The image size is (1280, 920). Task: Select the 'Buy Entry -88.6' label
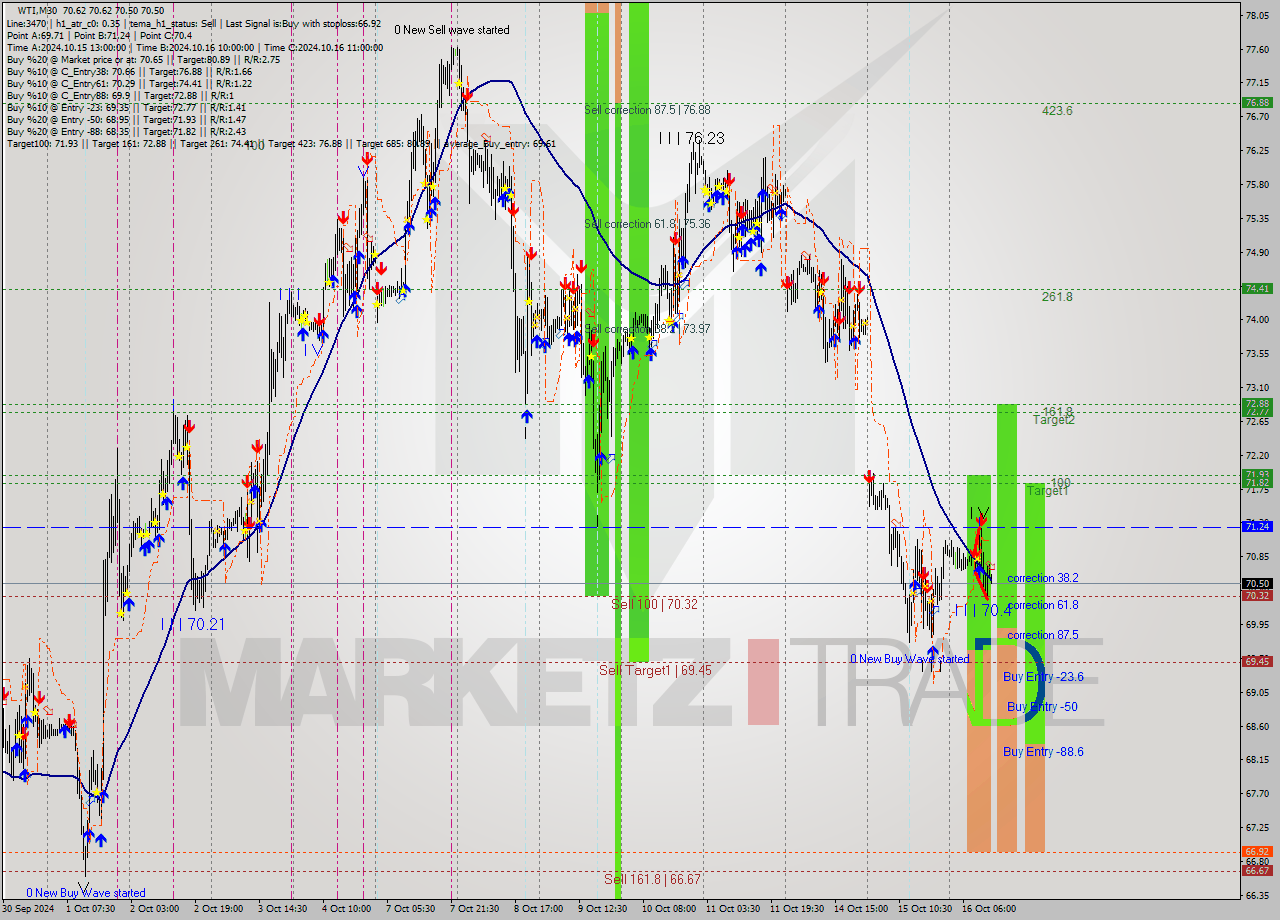coord(1043,752)
